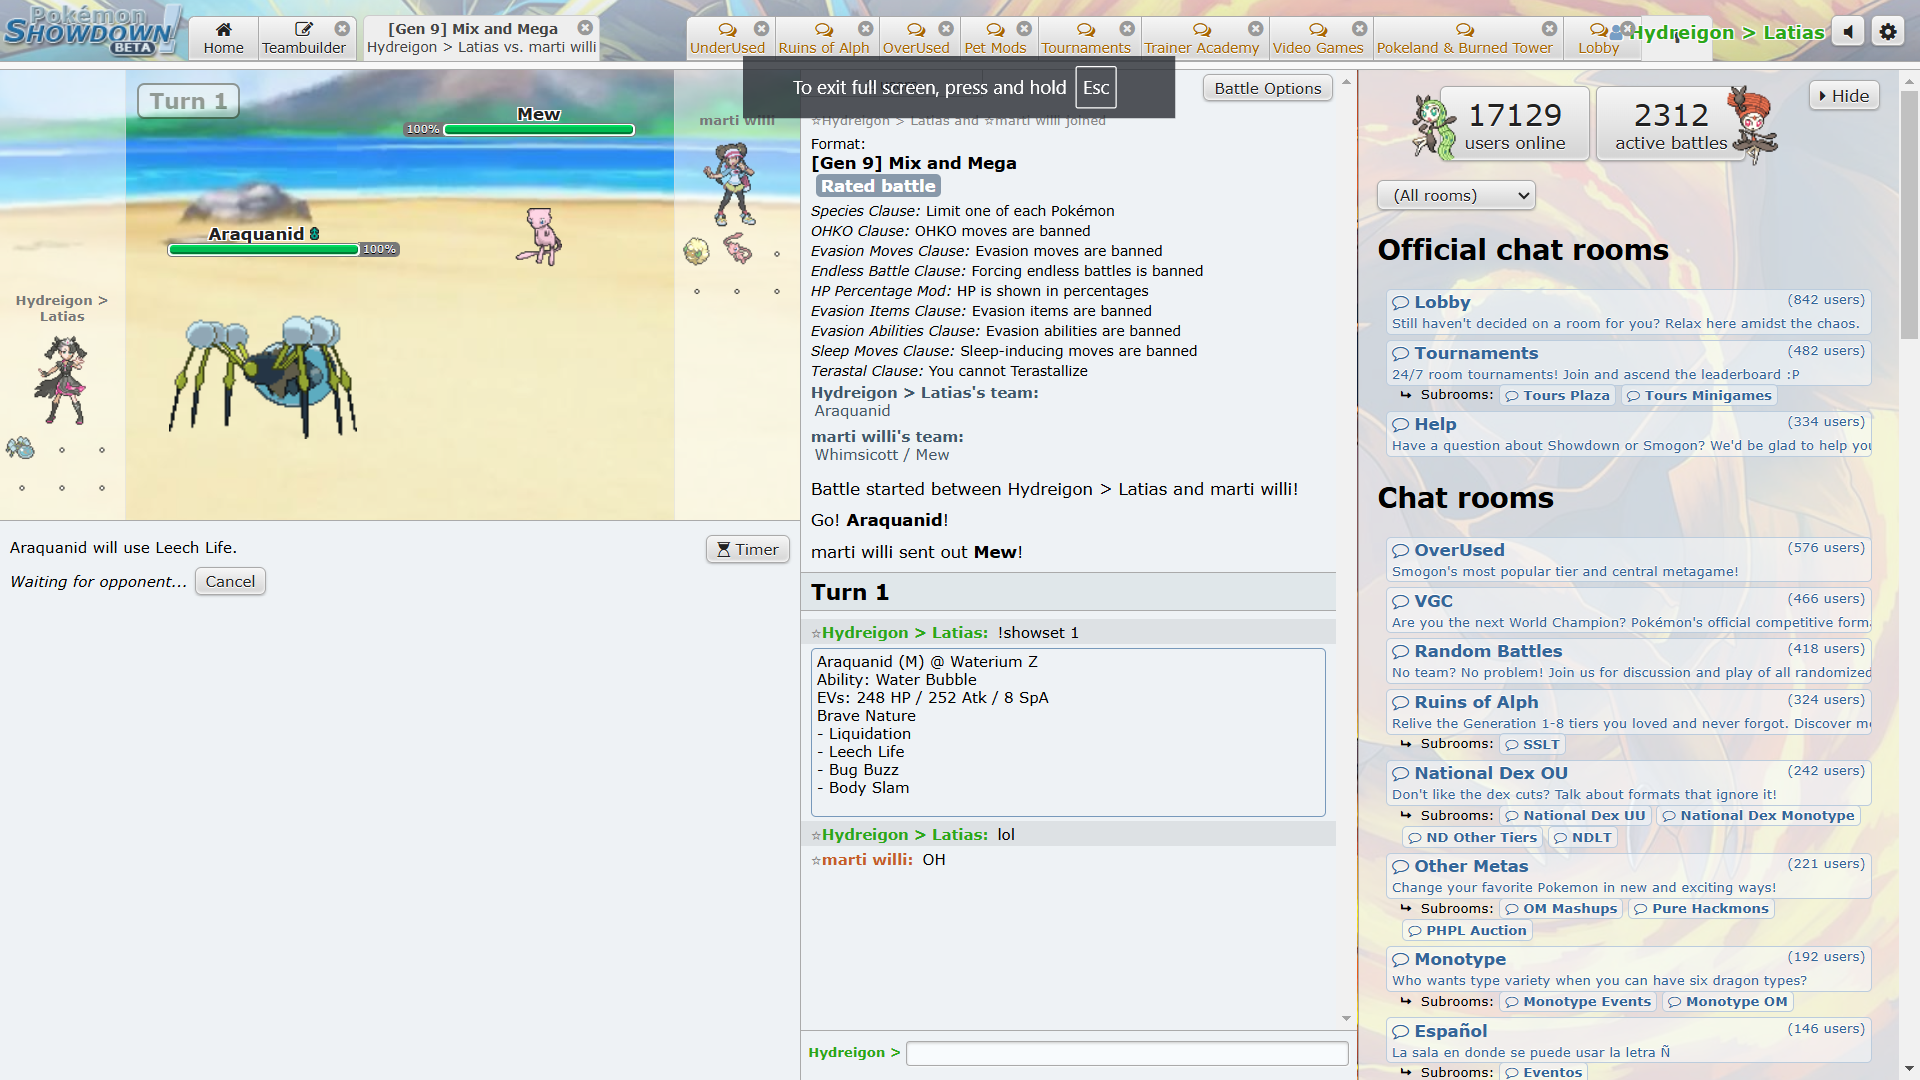
Task: Join the Random Battles chat room
Action: coord(1488,651)
